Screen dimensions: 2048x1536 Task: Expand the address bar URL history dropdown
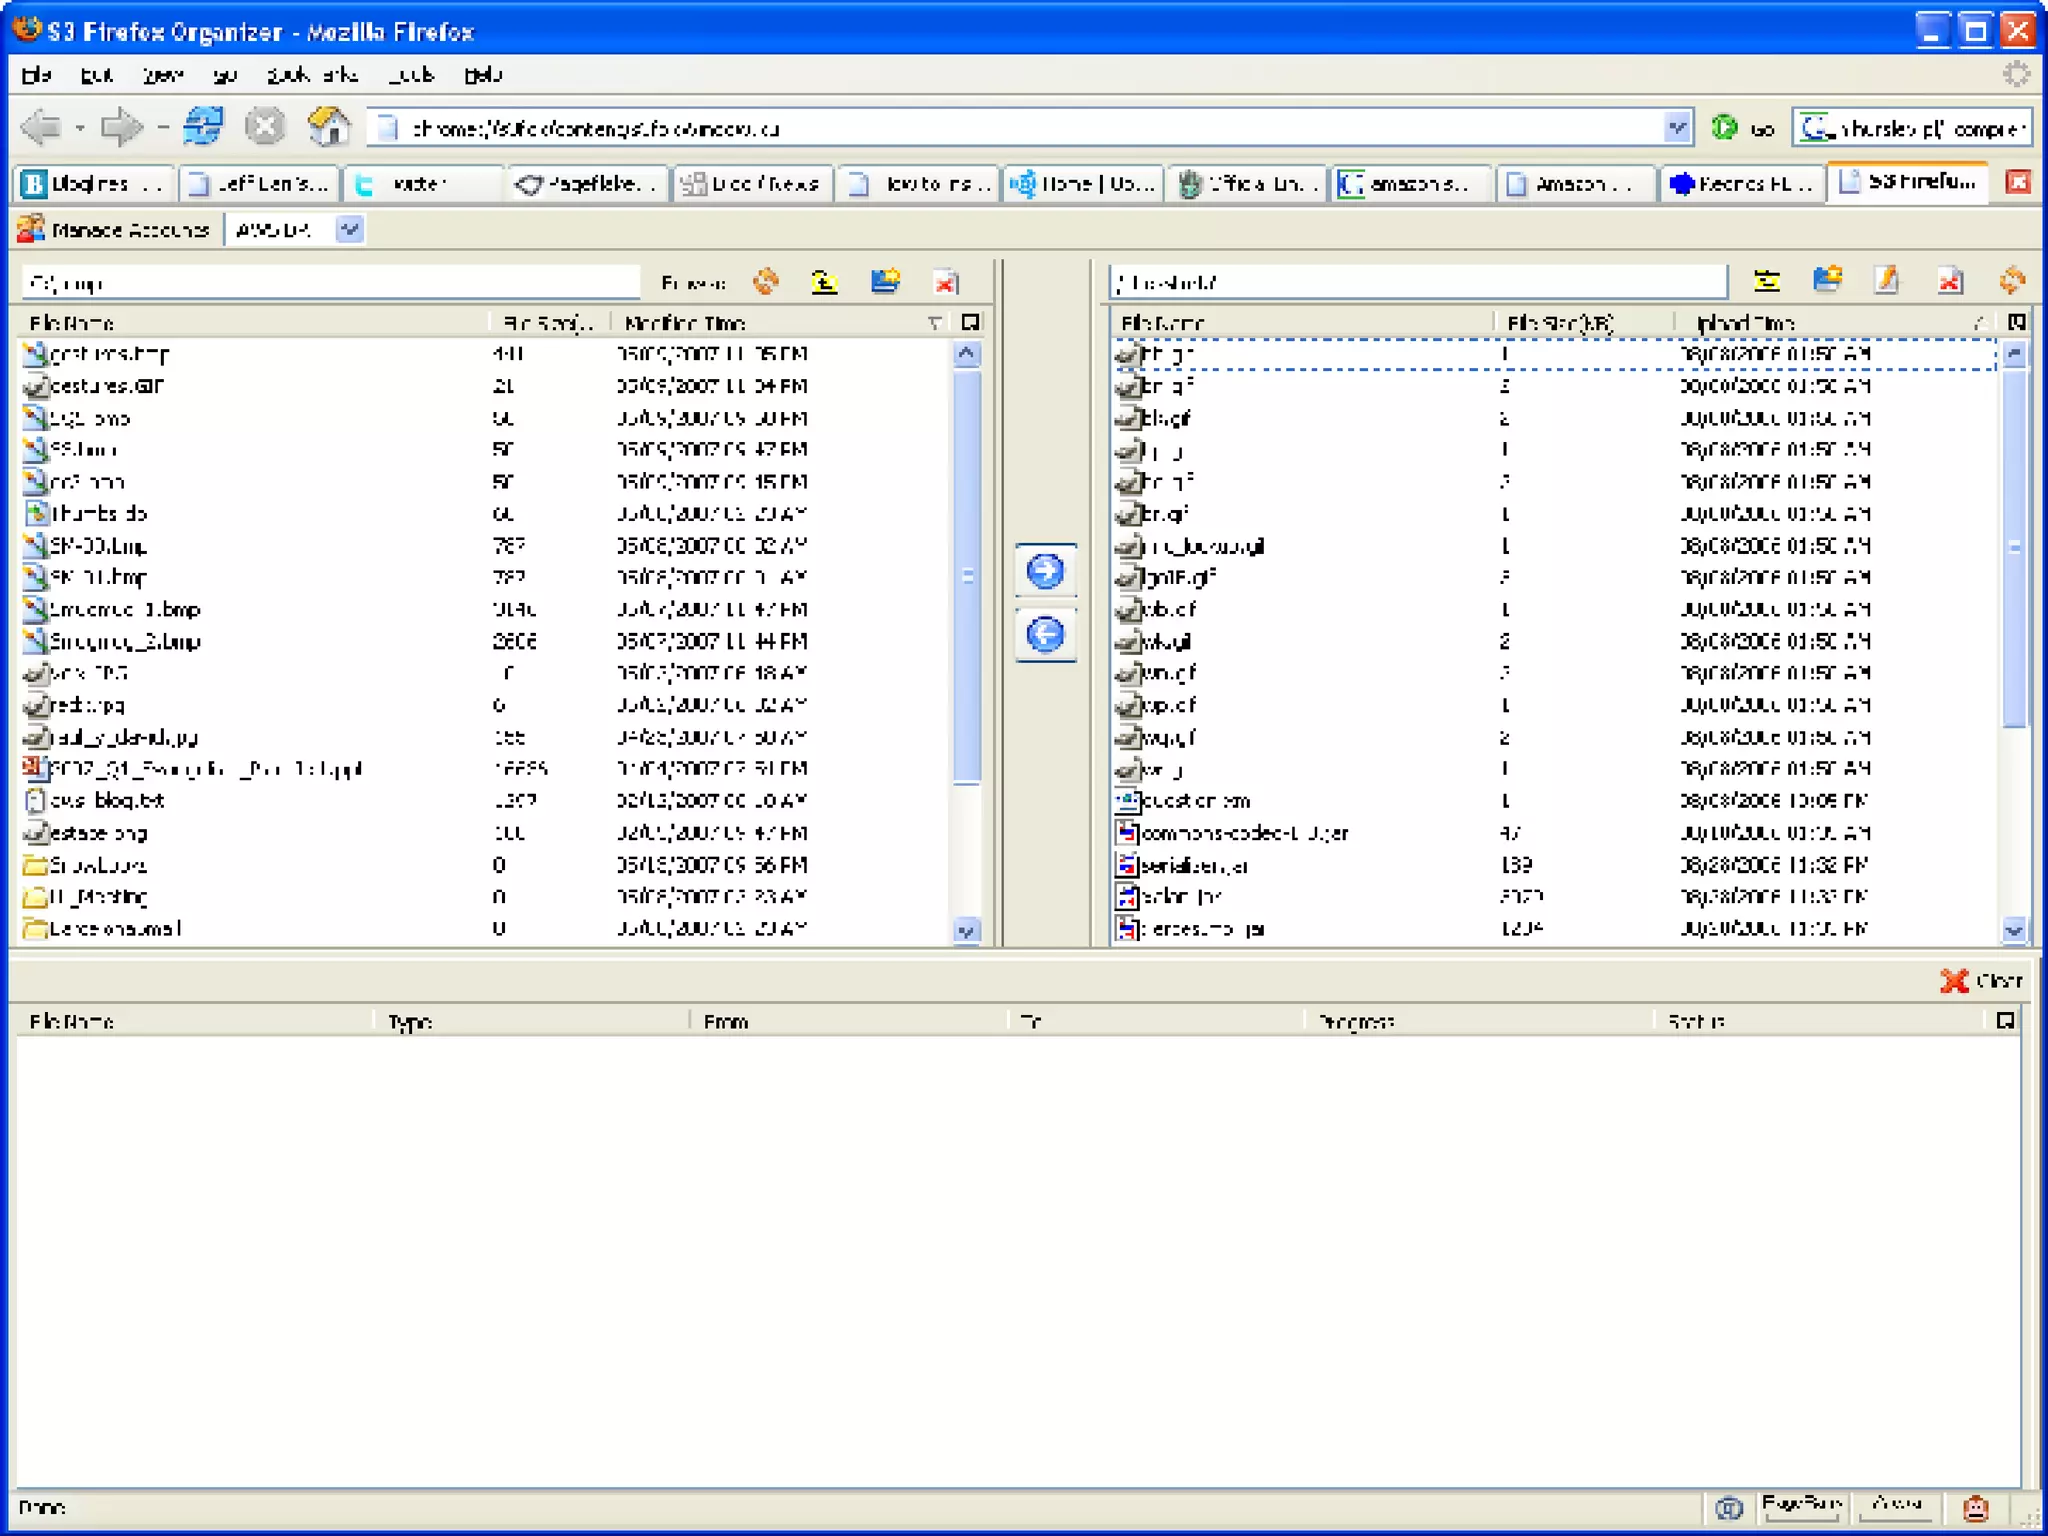coord(1677,128)
